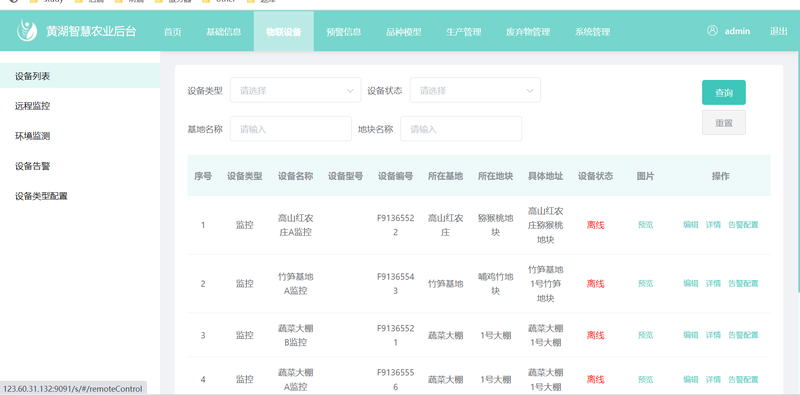This screenshot has width=800, height=395.
Task: Click the 竹笋基地A监控 device name cell
Action: (295, 283)
